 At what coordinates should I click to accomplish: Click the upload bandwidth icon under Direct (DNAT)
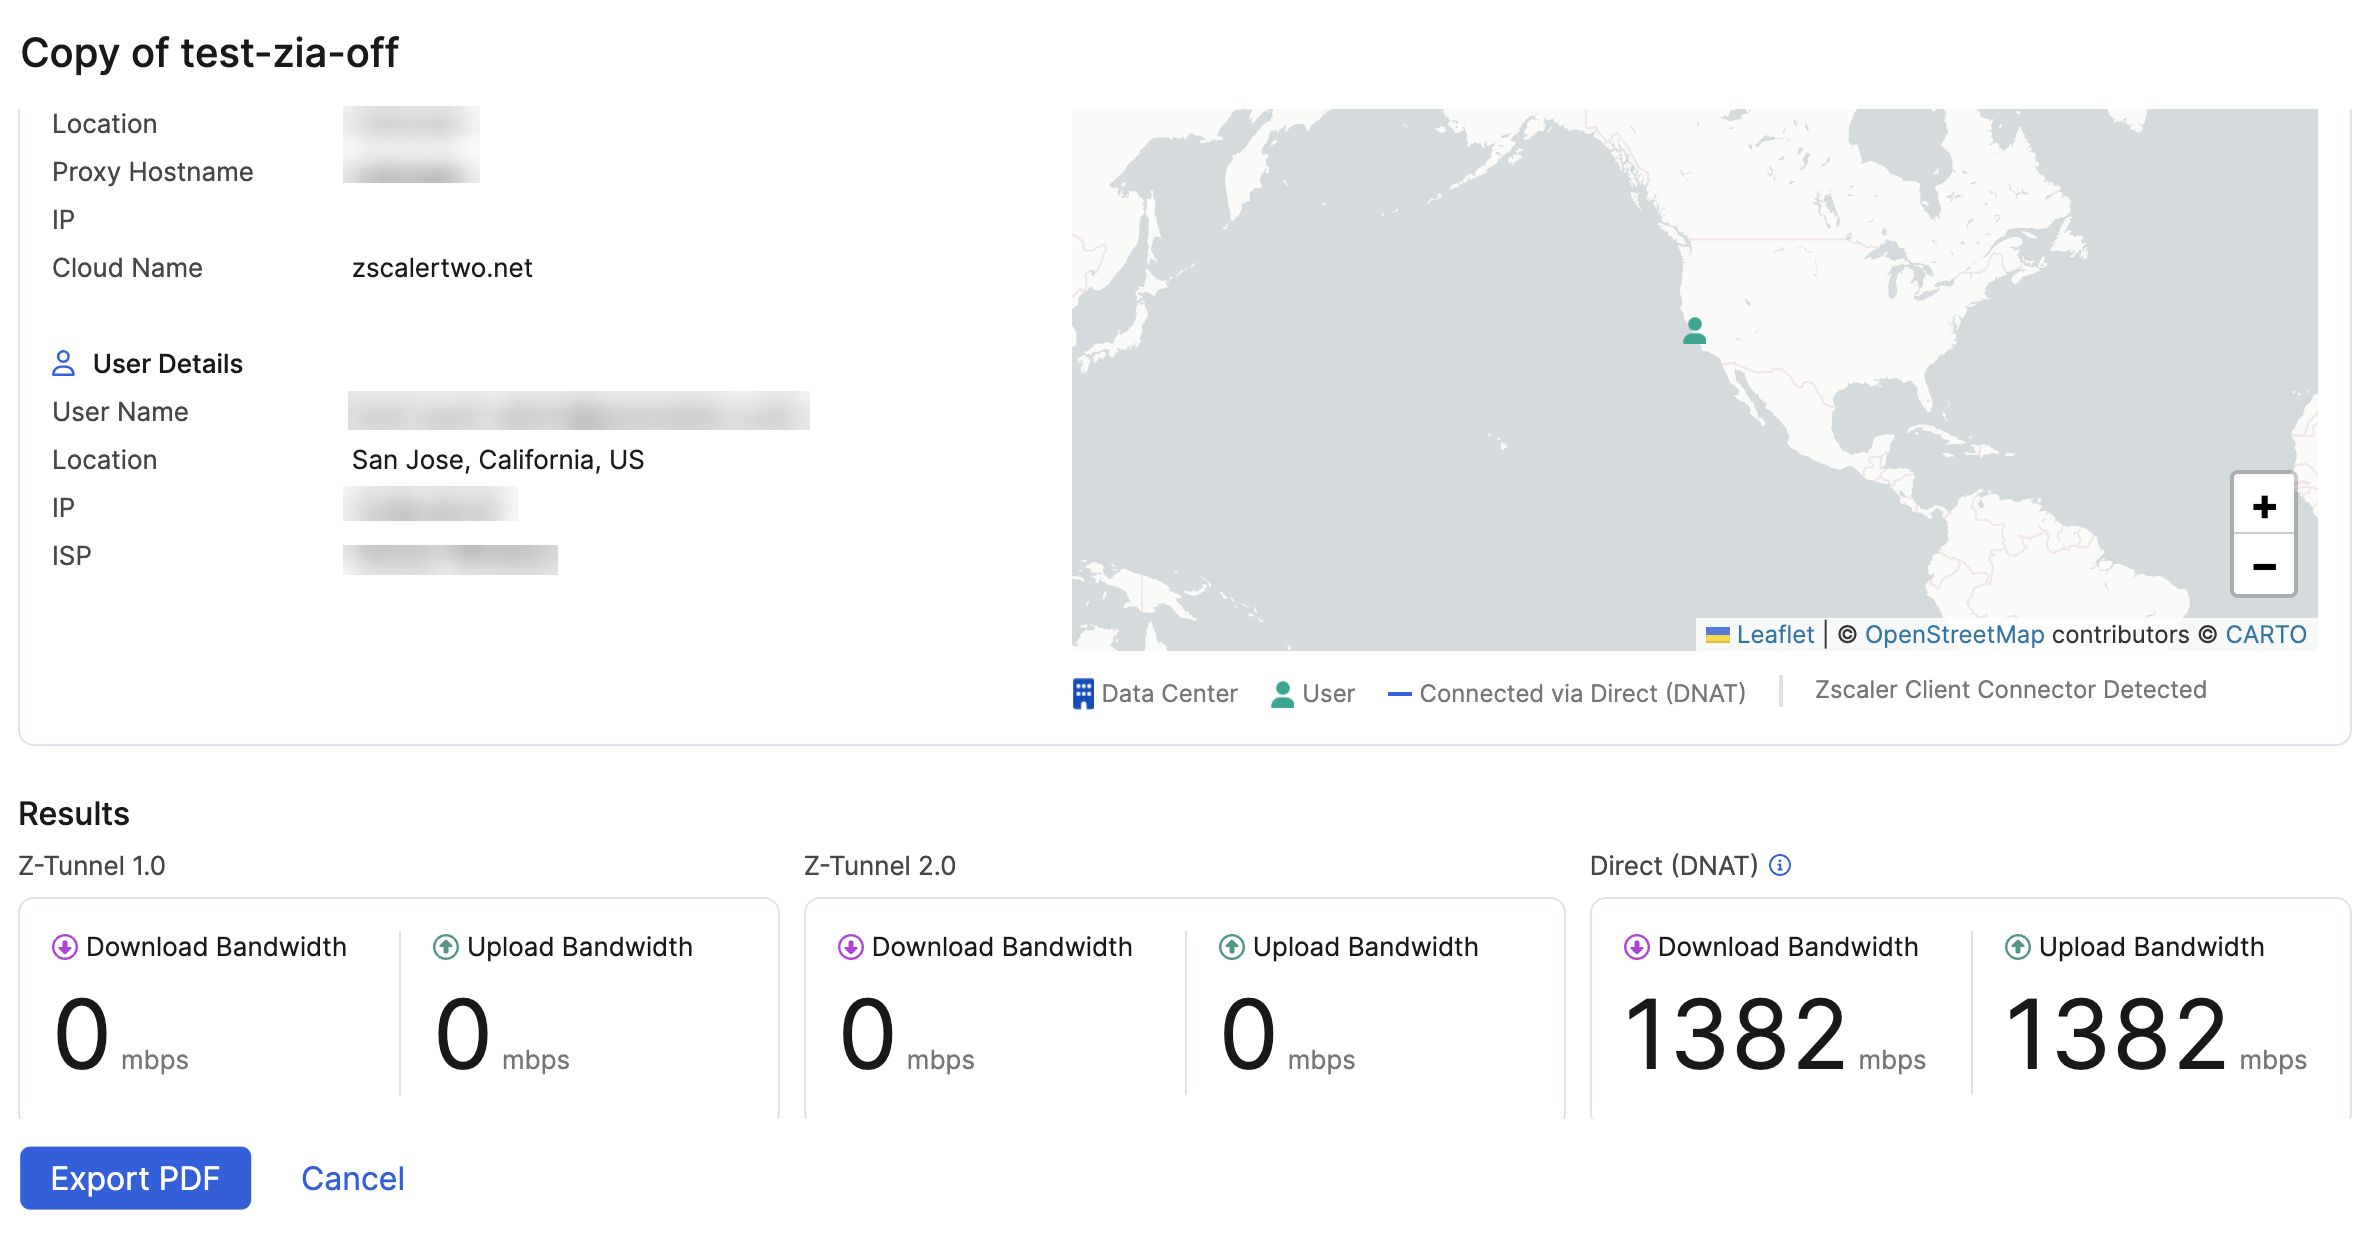click(x=2017, y=946)
